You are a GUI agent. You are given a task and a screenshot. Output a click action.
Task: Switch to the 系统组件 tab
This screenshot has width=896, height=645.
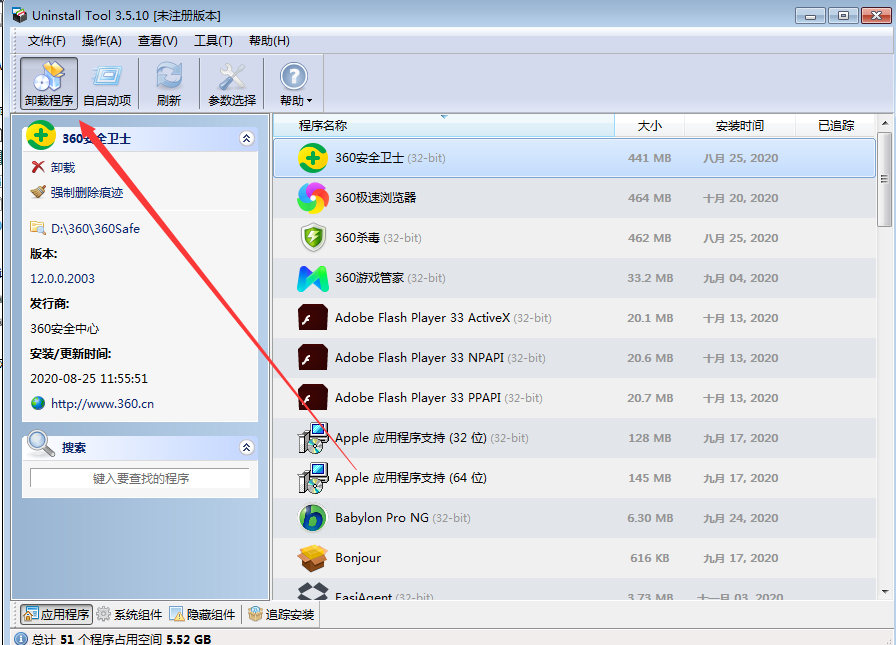[x=128, y=615]
